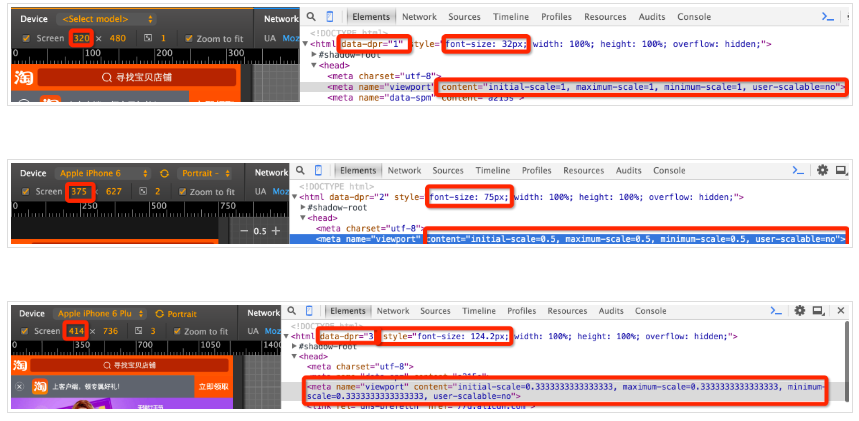Click the Taobao logo in the 320-width page preview

click(24, 78)
